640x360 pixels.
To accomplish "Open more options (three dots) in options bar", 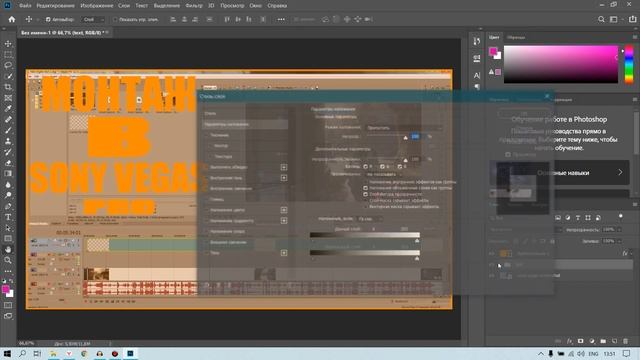I will pos(281,19).
